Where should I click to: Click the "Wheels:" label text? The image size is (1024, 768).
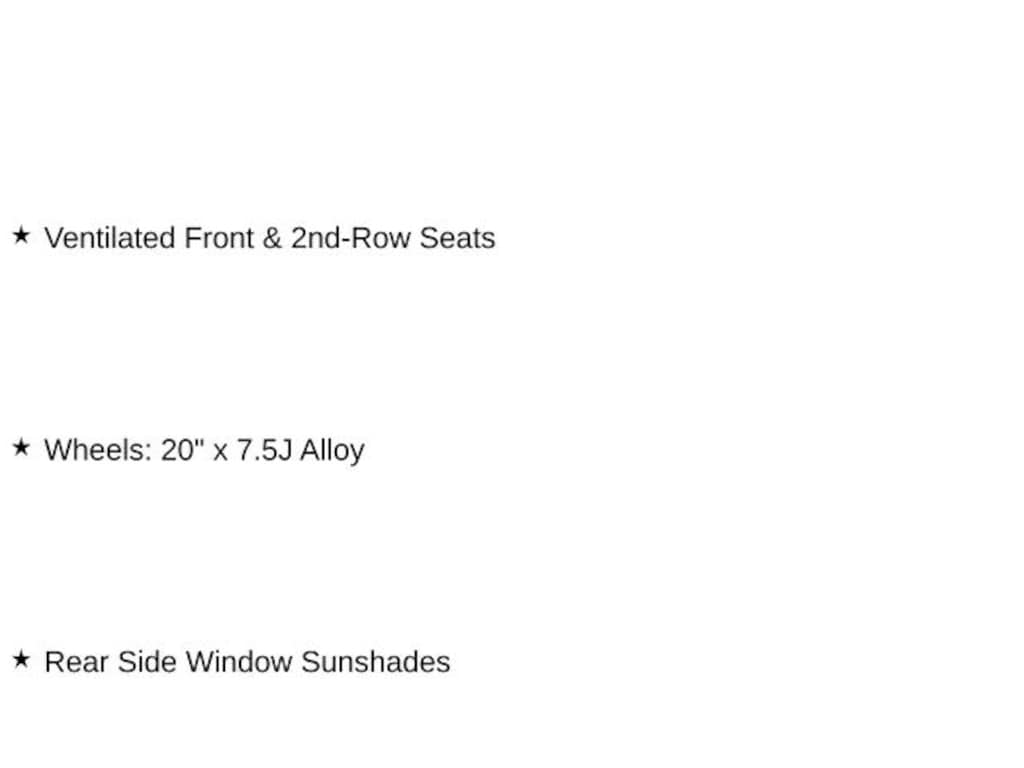98,450
